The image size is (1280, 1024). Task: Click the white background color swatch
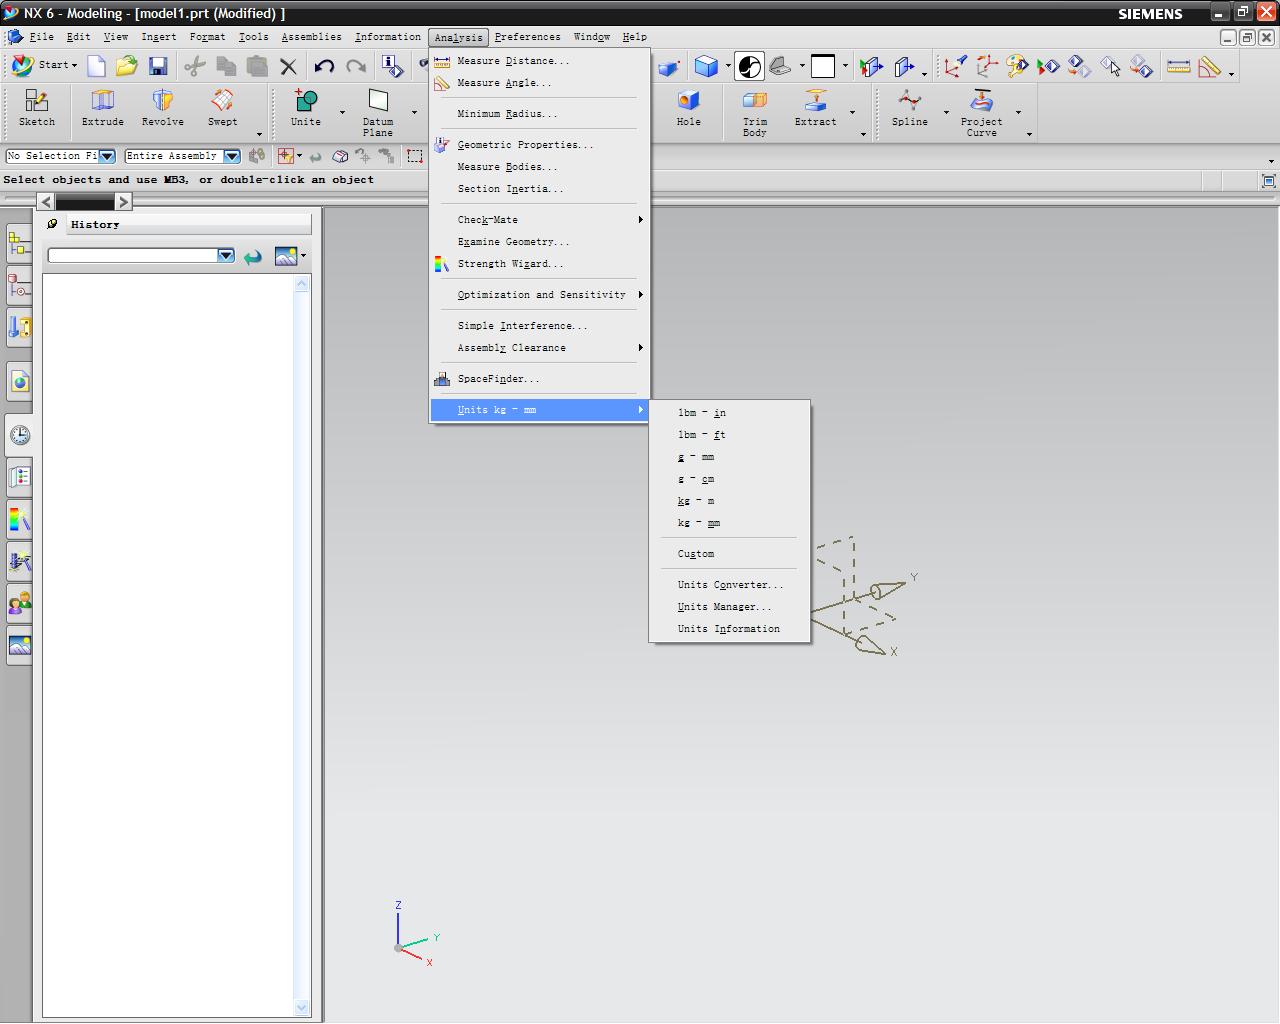tap(823, 67)
